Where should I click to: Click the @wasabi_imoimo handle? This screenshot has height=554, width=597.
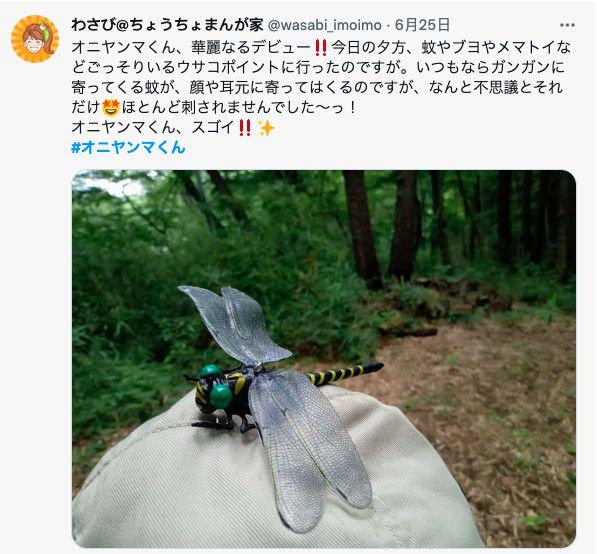tap(325, 26)
